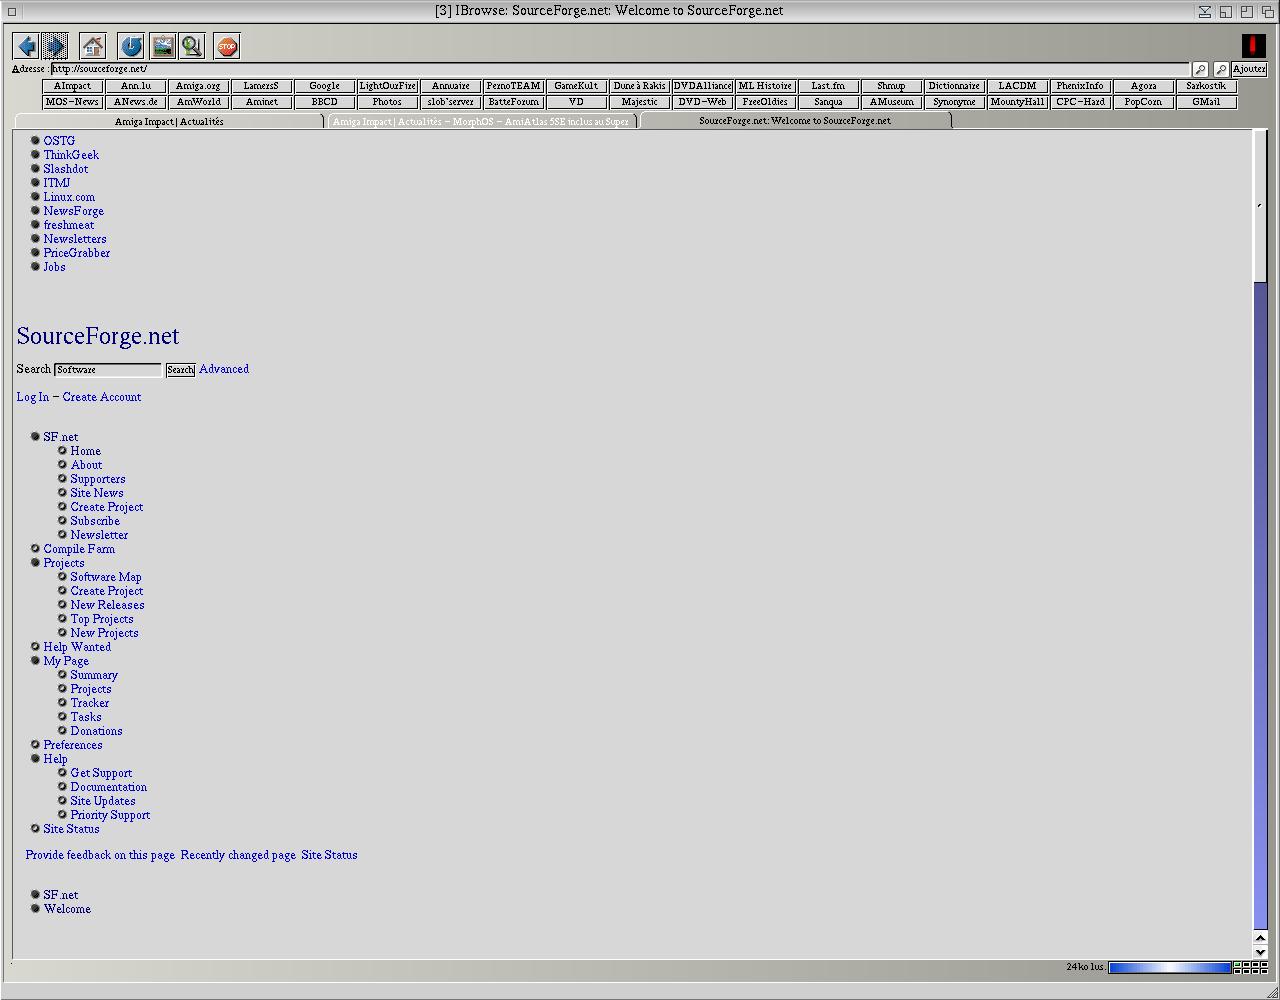
Task: Open the Amiga.org bookmark button
Action: (198, 86)
